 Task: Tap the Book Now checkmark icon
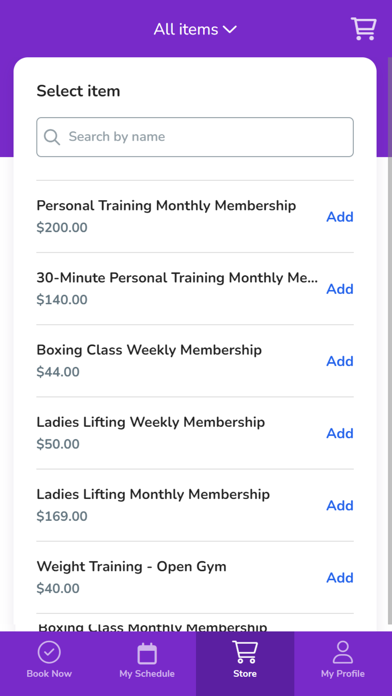click(49, 652)
